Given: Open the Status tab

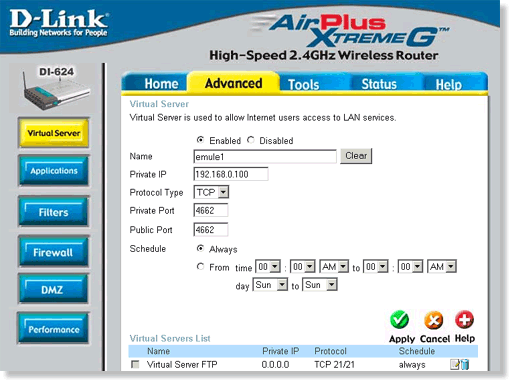Looking at the screenshot, I should [379, 84].
